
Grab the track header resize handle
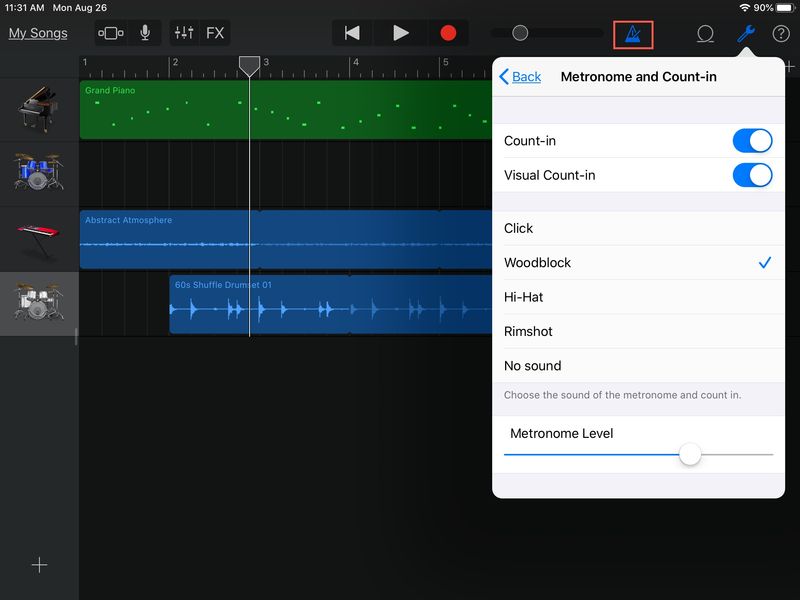(x=76, y=337)
